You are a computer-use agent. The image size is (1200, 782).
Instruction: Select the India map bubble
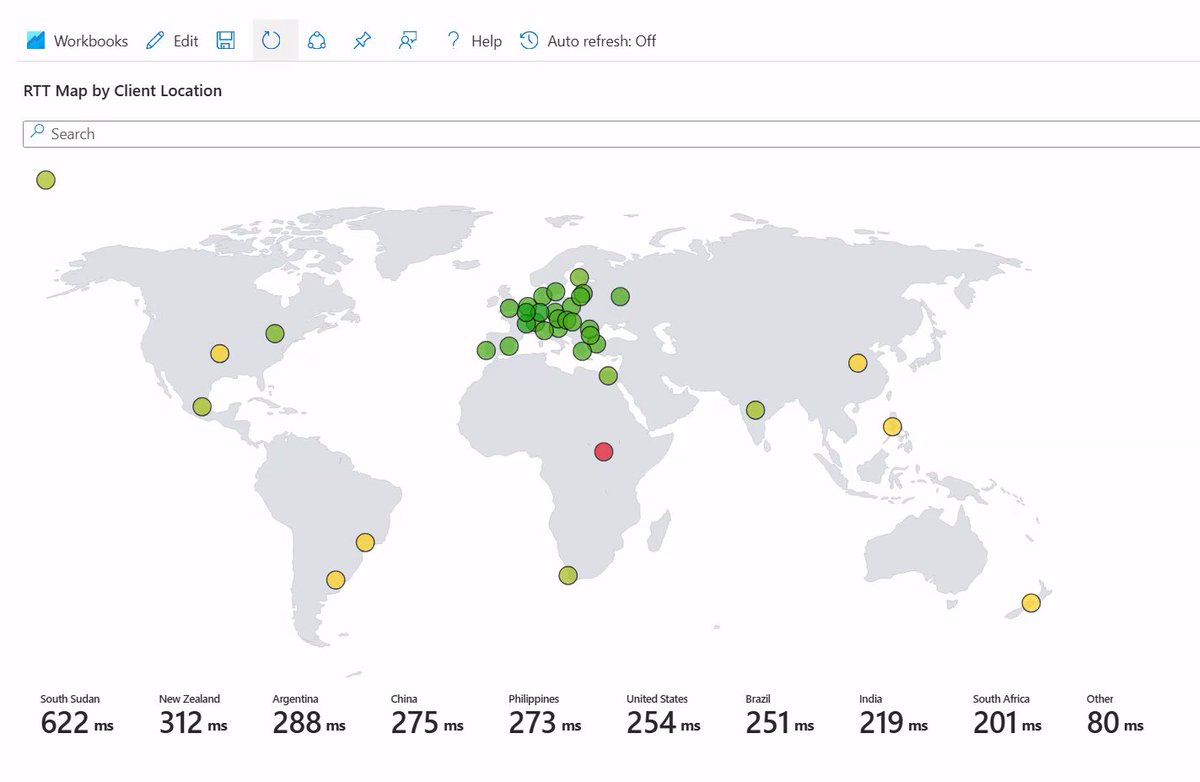(x=755, y=410)
